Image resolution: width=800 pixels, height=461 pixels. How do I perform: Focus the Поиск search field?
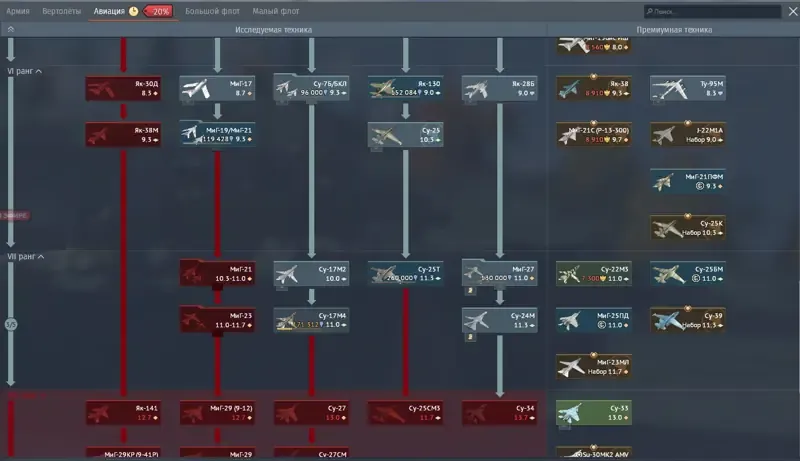(x=712, y=11)
